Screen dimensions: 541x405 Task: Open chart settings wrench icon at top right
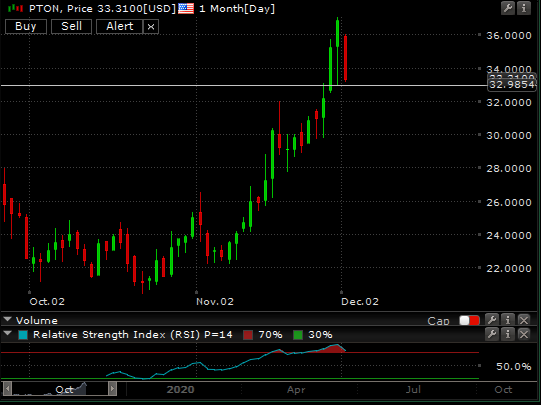click(x=508, y=8)
